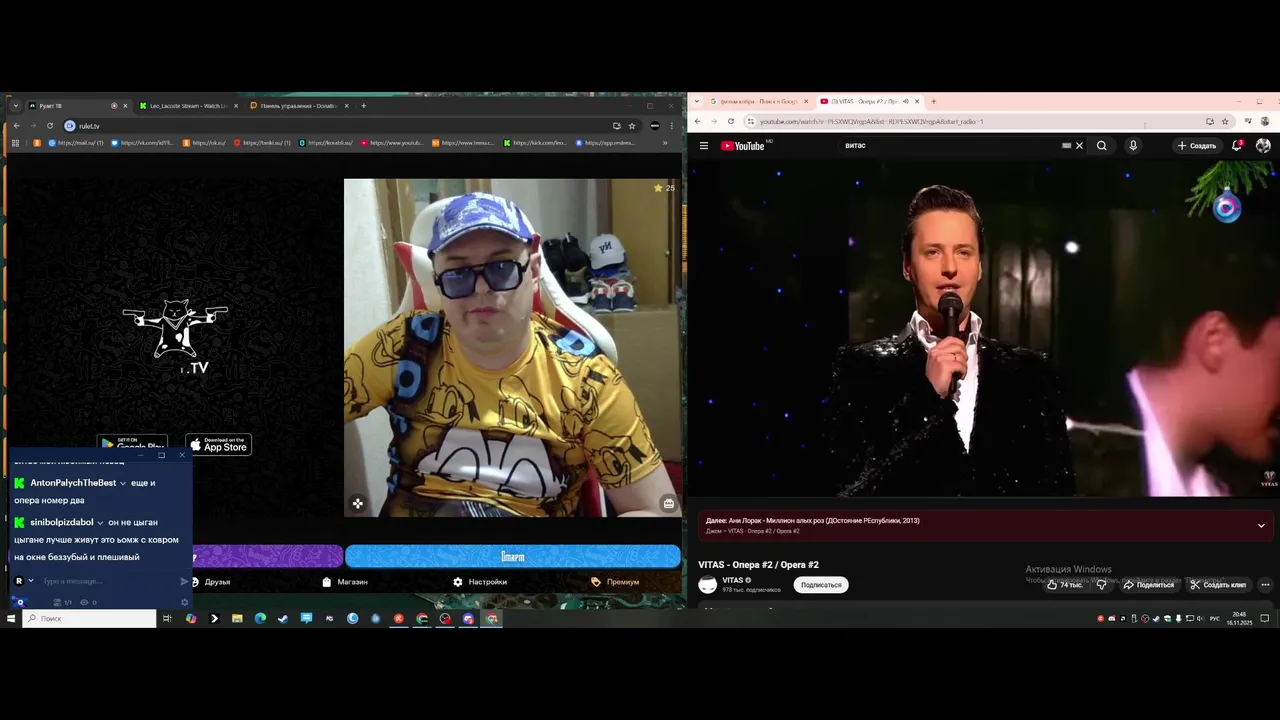
Task: Expand AntonPalychTheBest username dropdown in chat
Action: pos(123,484)
